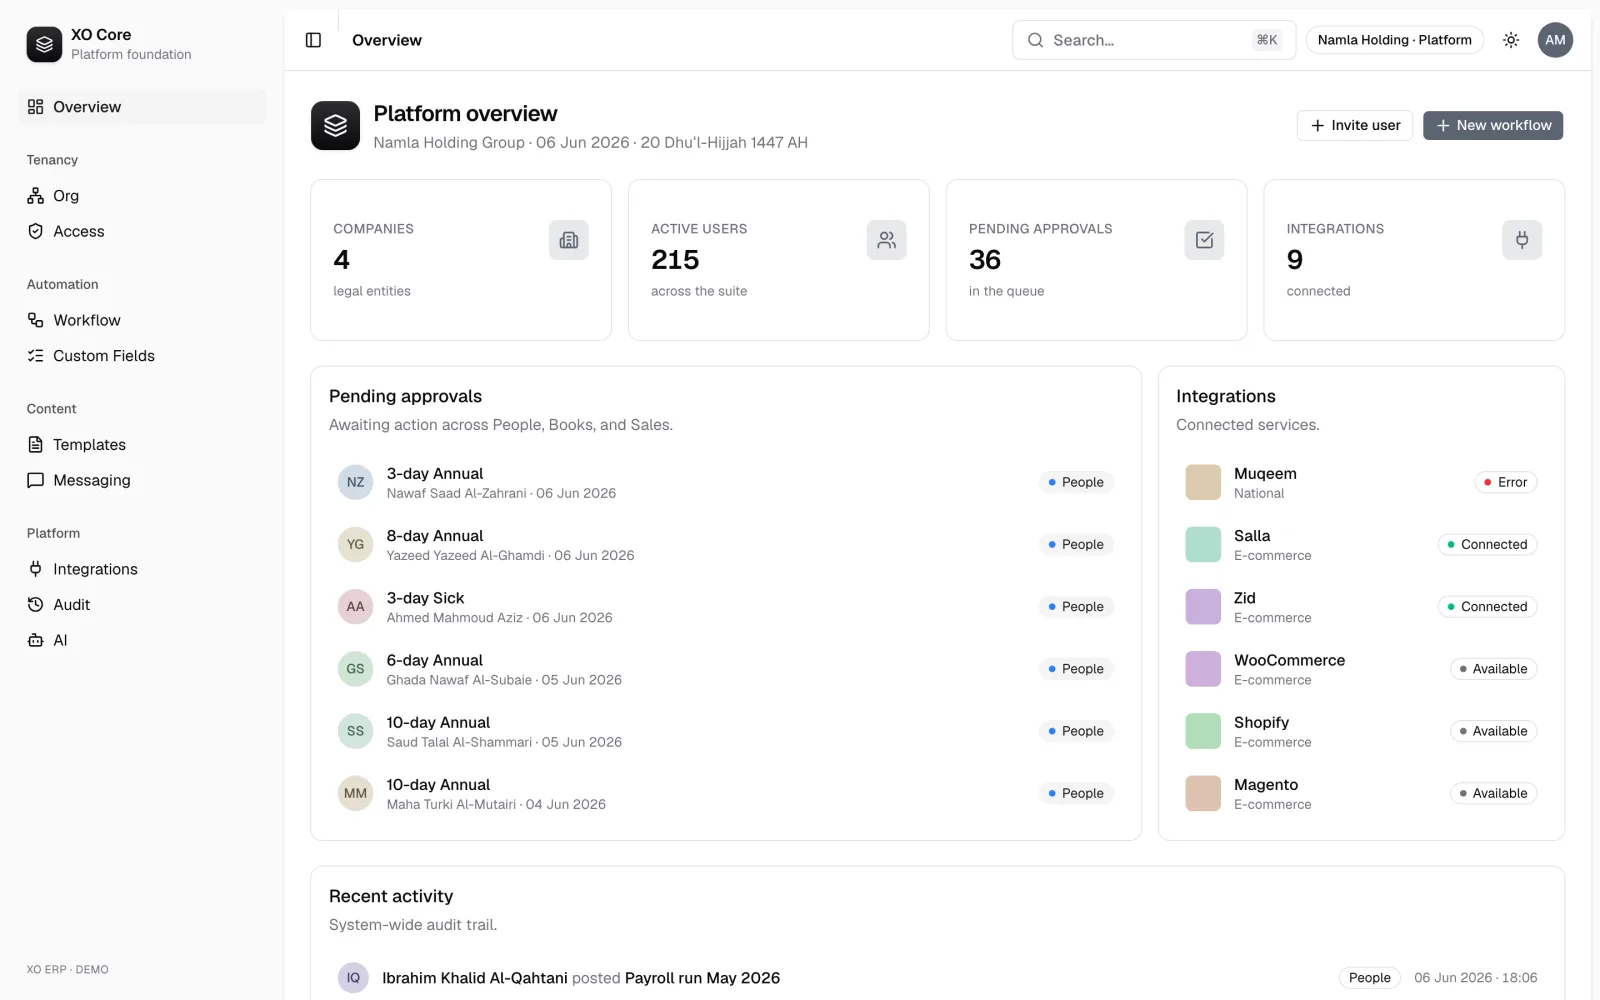Screen dimensions: 1600x1000
Task: Open Integrations in the sidebar
Action: tap(142, 569)
